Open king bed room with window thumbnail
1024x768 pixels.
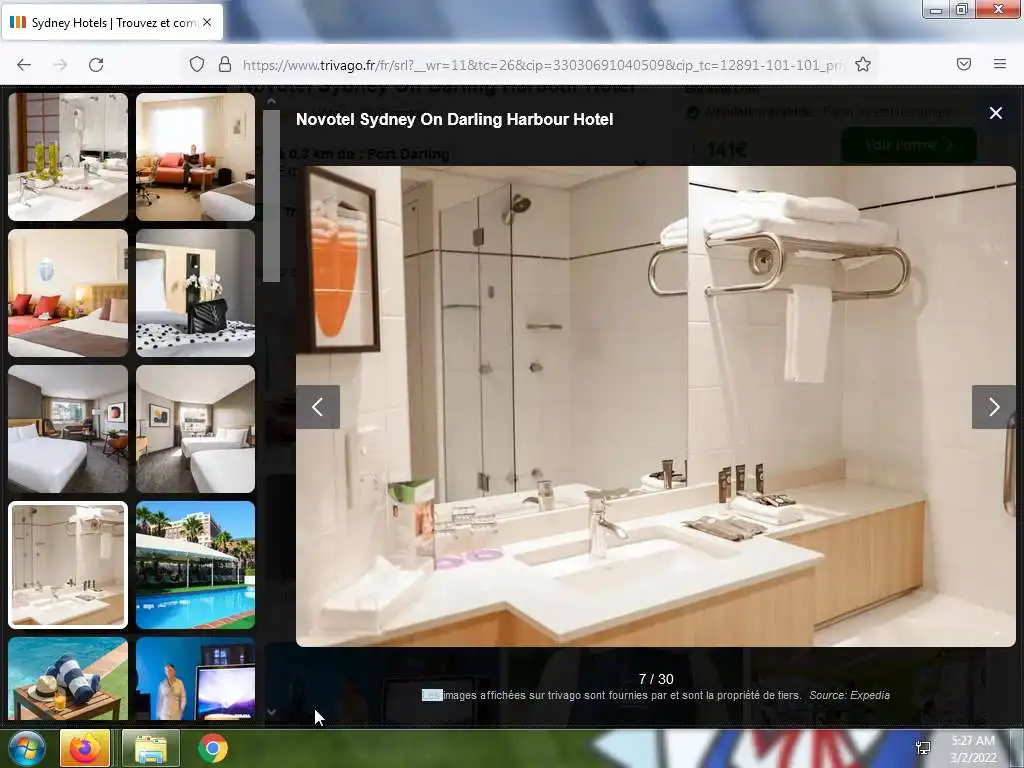pyautogui.click(x=68, y=428)
